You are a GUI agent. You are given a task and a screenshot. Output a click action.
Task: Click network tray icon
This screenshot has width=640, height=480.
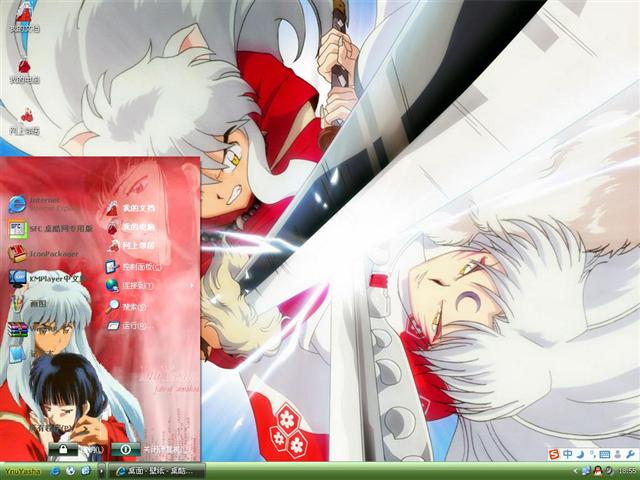coord(587,471)
